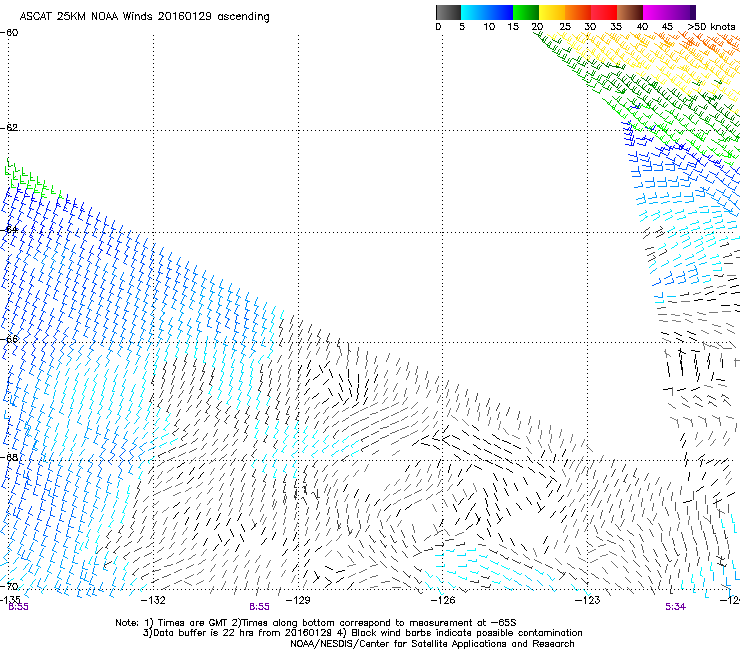The width and height of the screenshot is (740, 650).
Task: Select the -68 latitude axis label
Action: 9,457
